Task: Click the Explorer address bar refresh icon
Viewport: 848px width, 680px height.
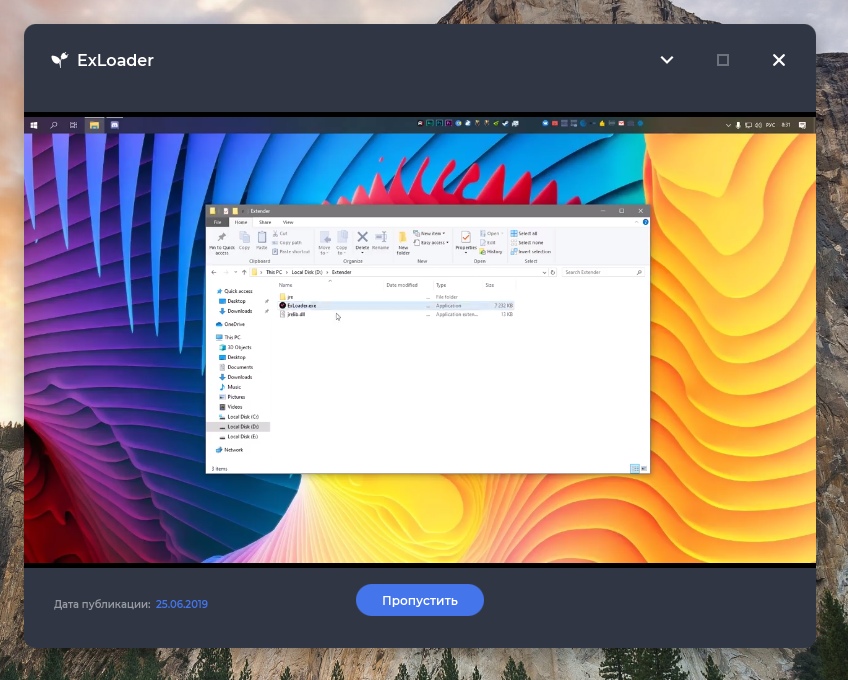Action: (x=553, y=272)
